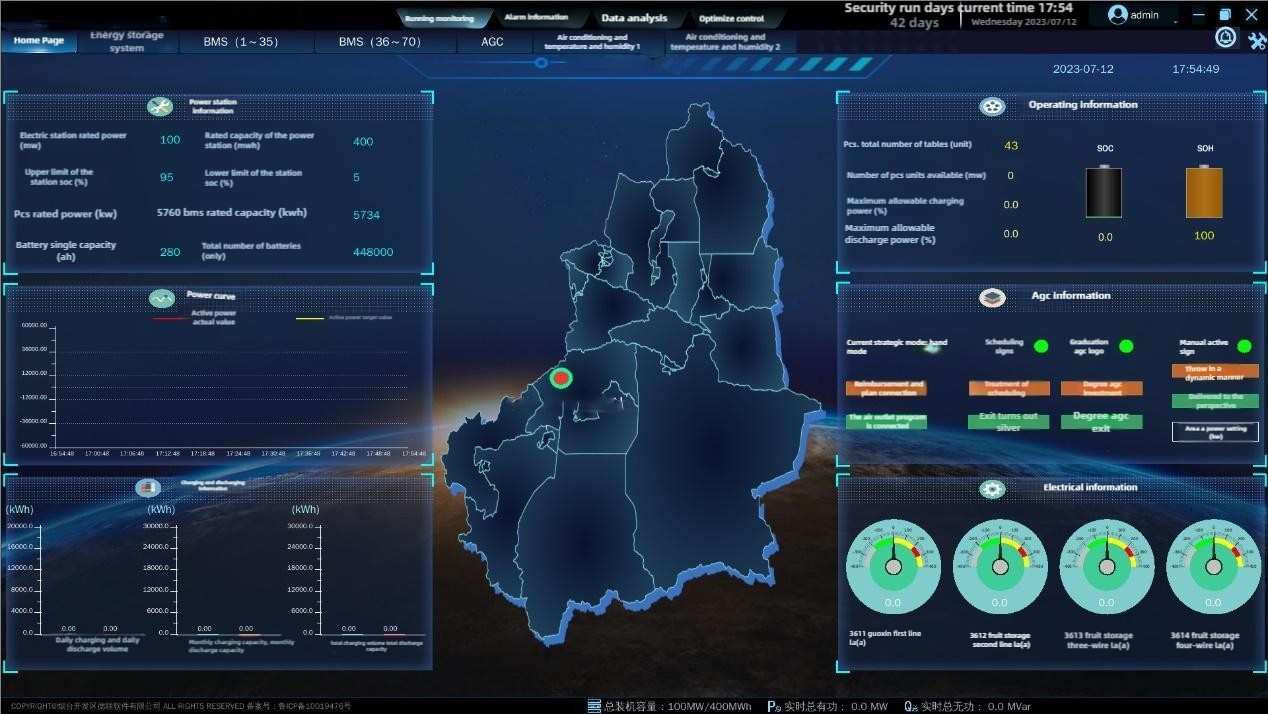Click the Power curve waveform icon
The image size is (1268, 714).
click(x=161, y=298)
